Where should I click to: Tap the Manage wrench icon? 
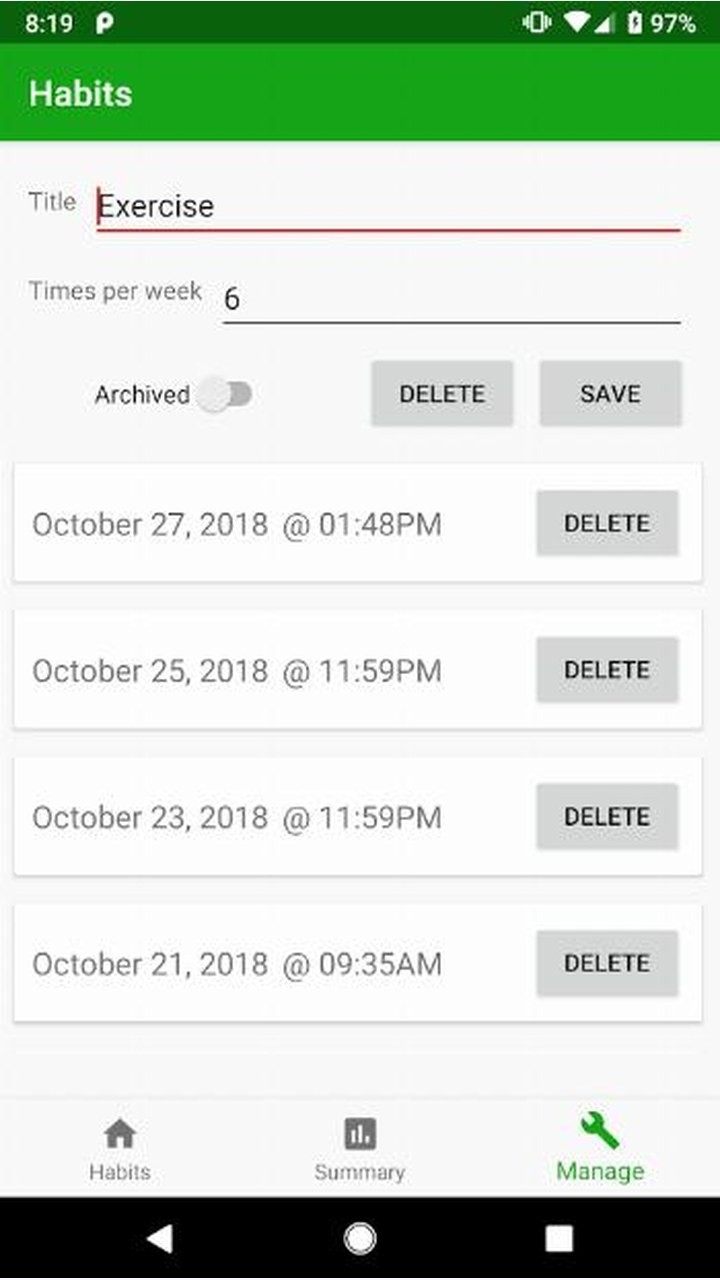pos(599,1130)
